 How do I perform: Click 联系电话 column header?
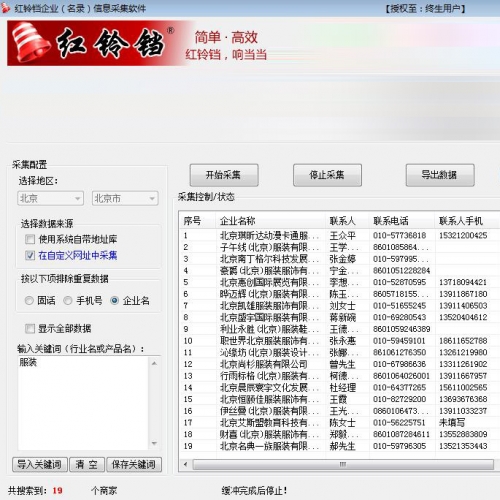click(x=402, y=221)
